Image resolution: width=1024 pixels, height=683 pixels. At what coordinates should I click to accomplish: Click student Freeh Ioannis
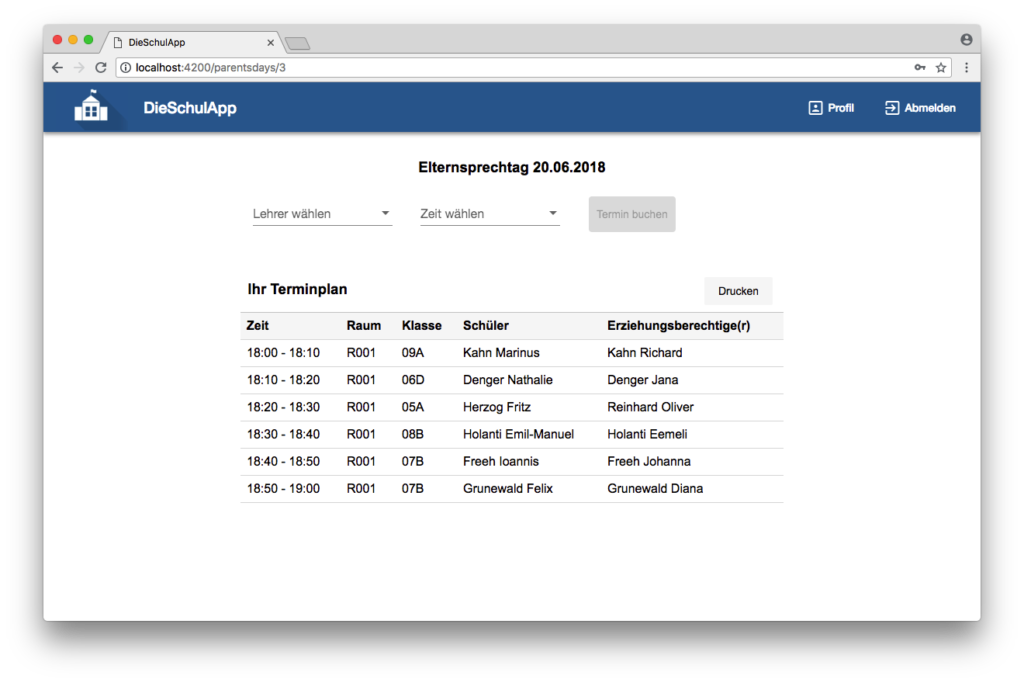(x=501, y=462)
